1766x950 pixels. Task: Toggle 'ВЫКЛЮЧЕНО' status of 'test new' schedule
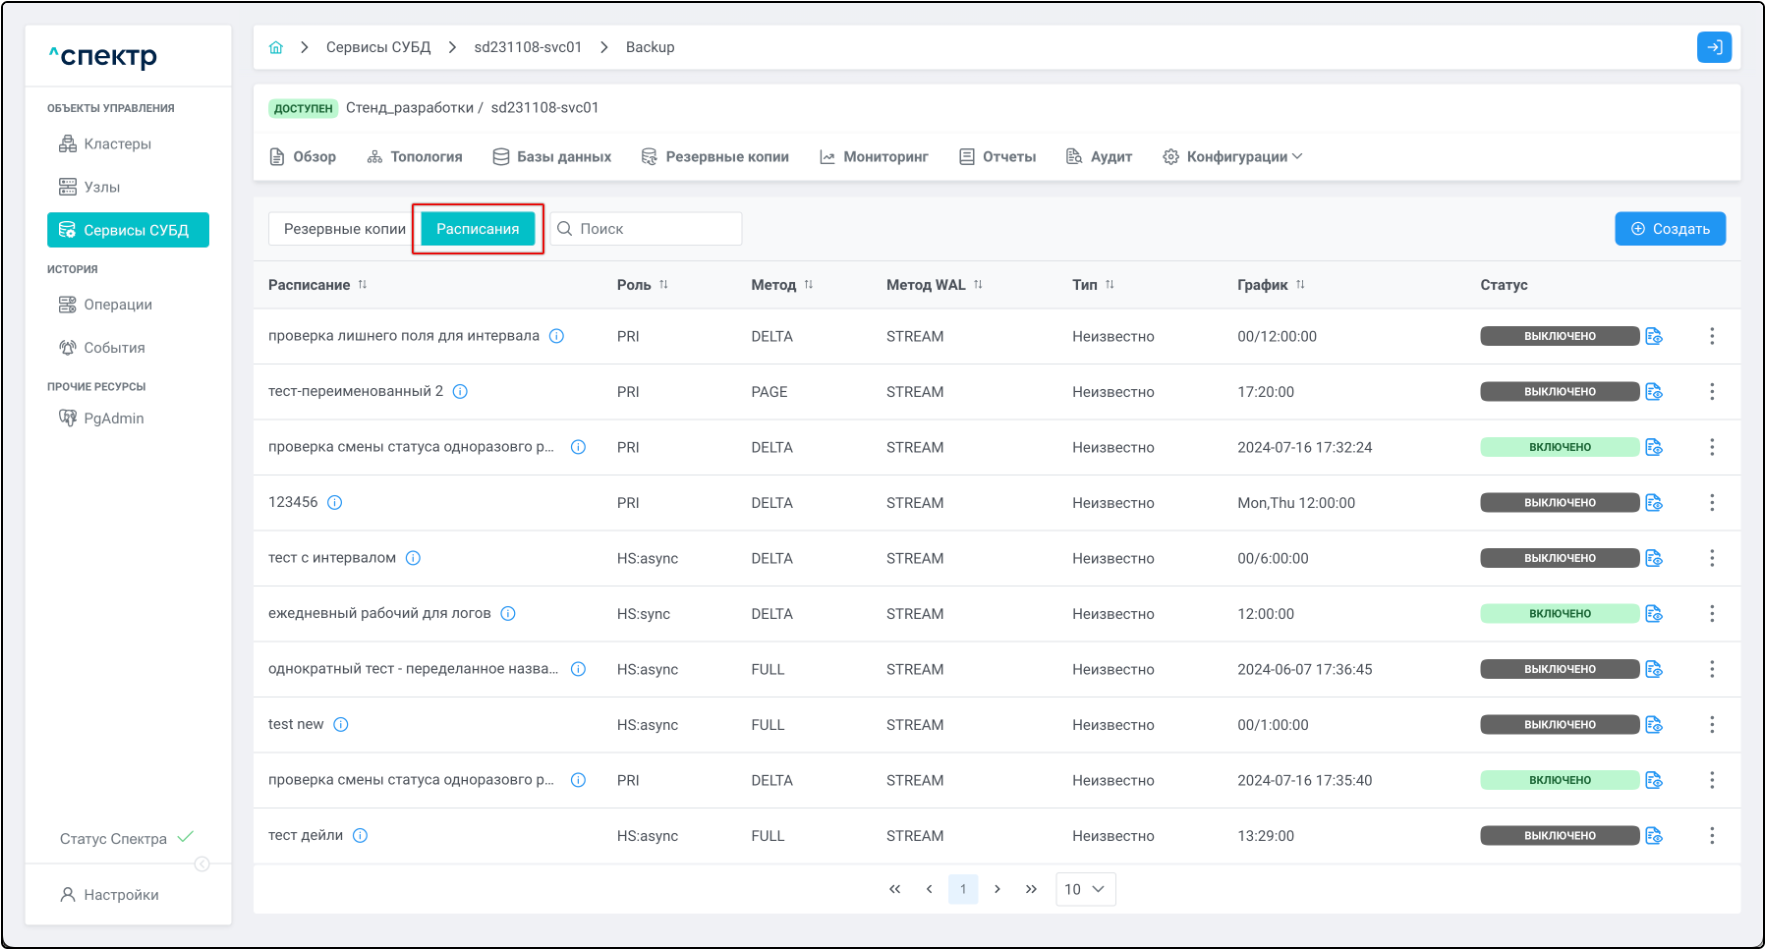coord(1558,725)
